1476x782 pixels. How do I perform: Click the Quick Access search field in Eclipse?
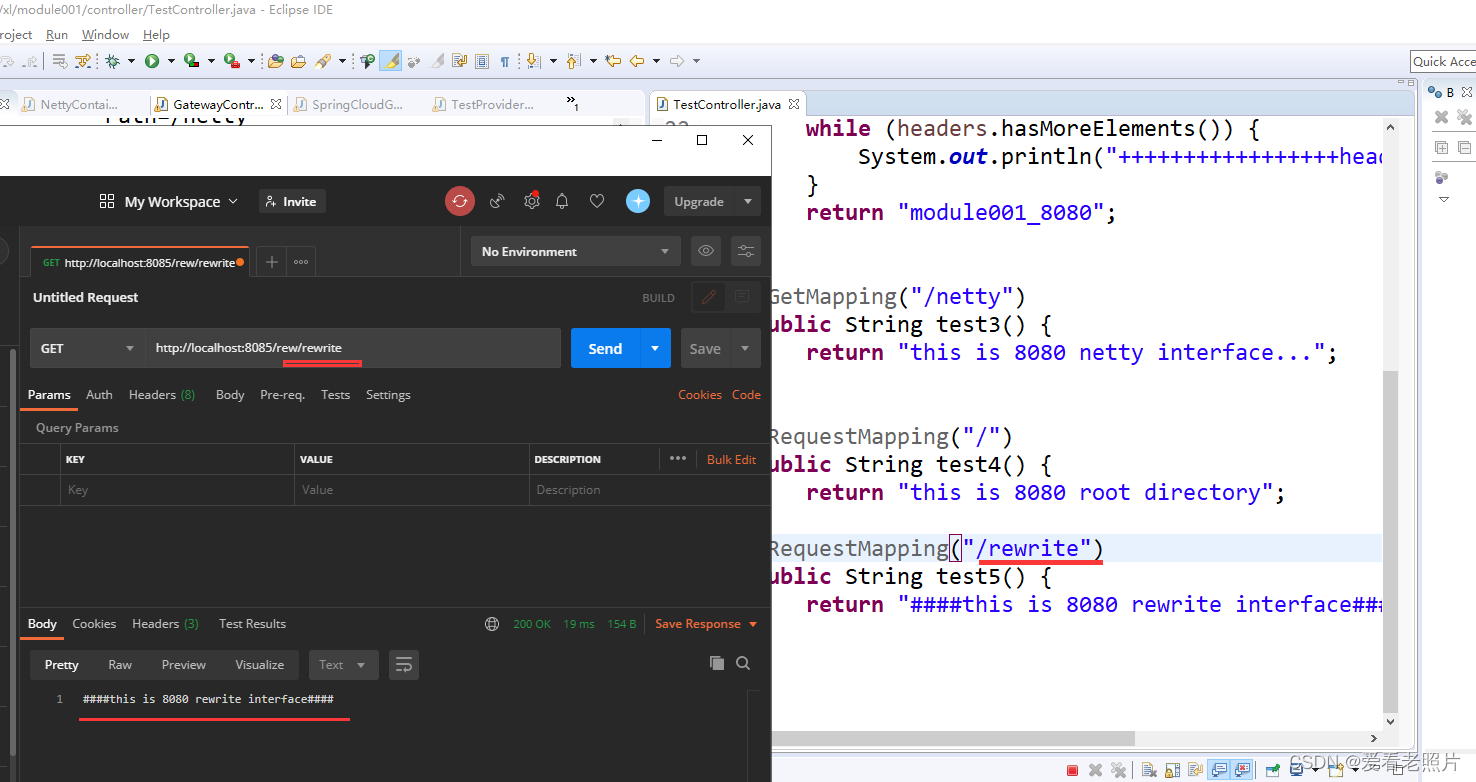[1443, 61]
